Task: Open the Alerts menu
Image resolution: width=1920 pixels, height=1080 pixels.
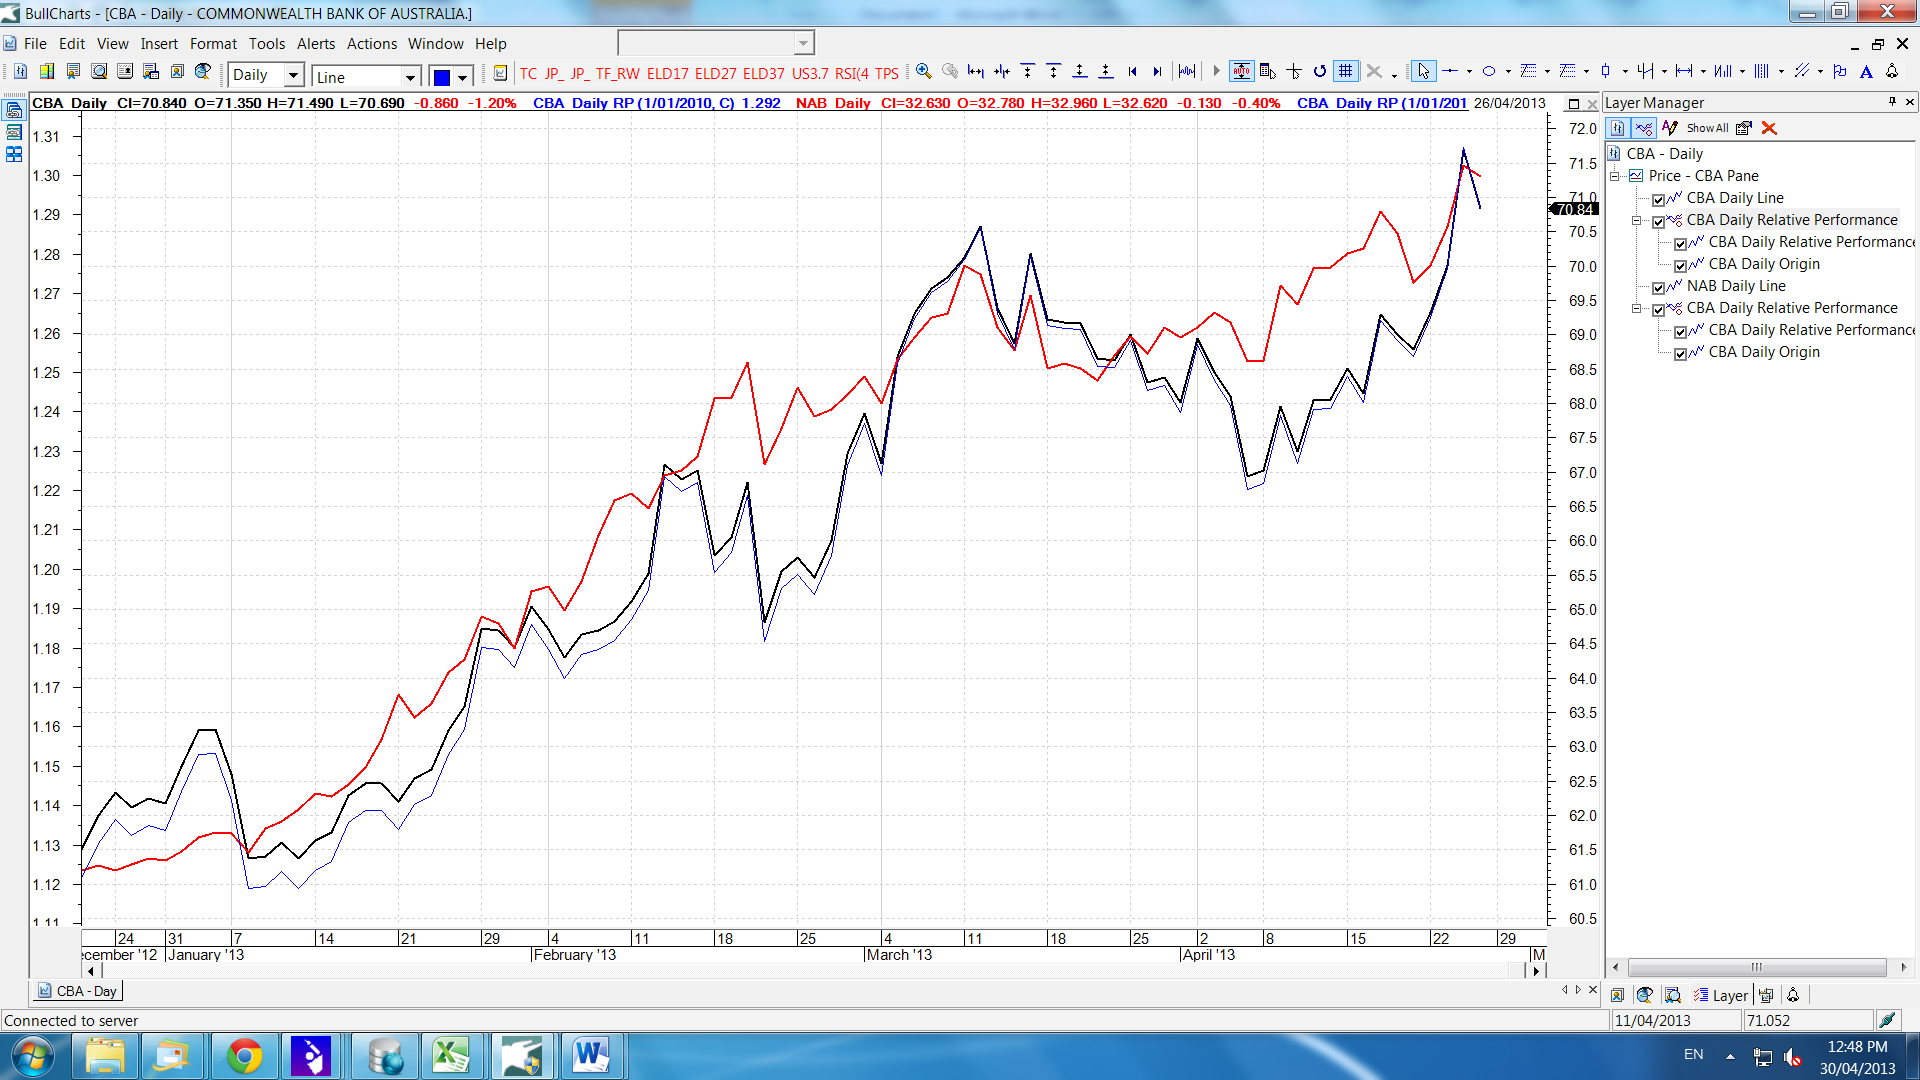Action: [315, 44]
